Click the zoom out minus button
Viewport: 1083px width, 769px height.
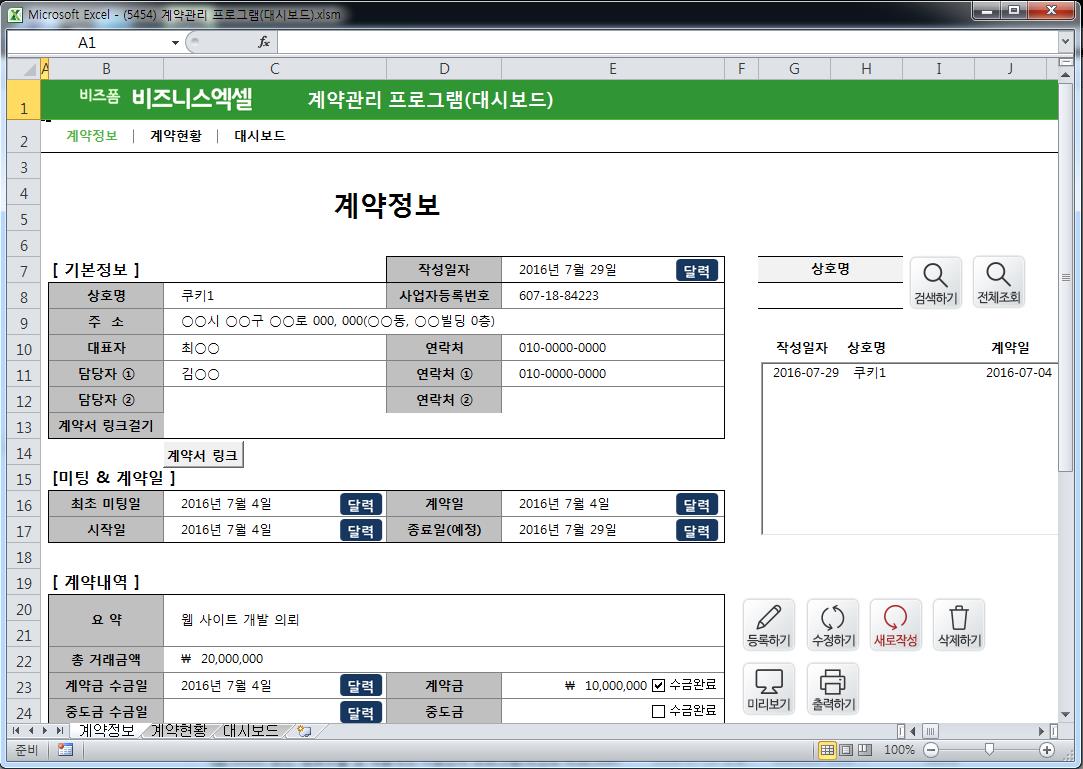point(931,750)
